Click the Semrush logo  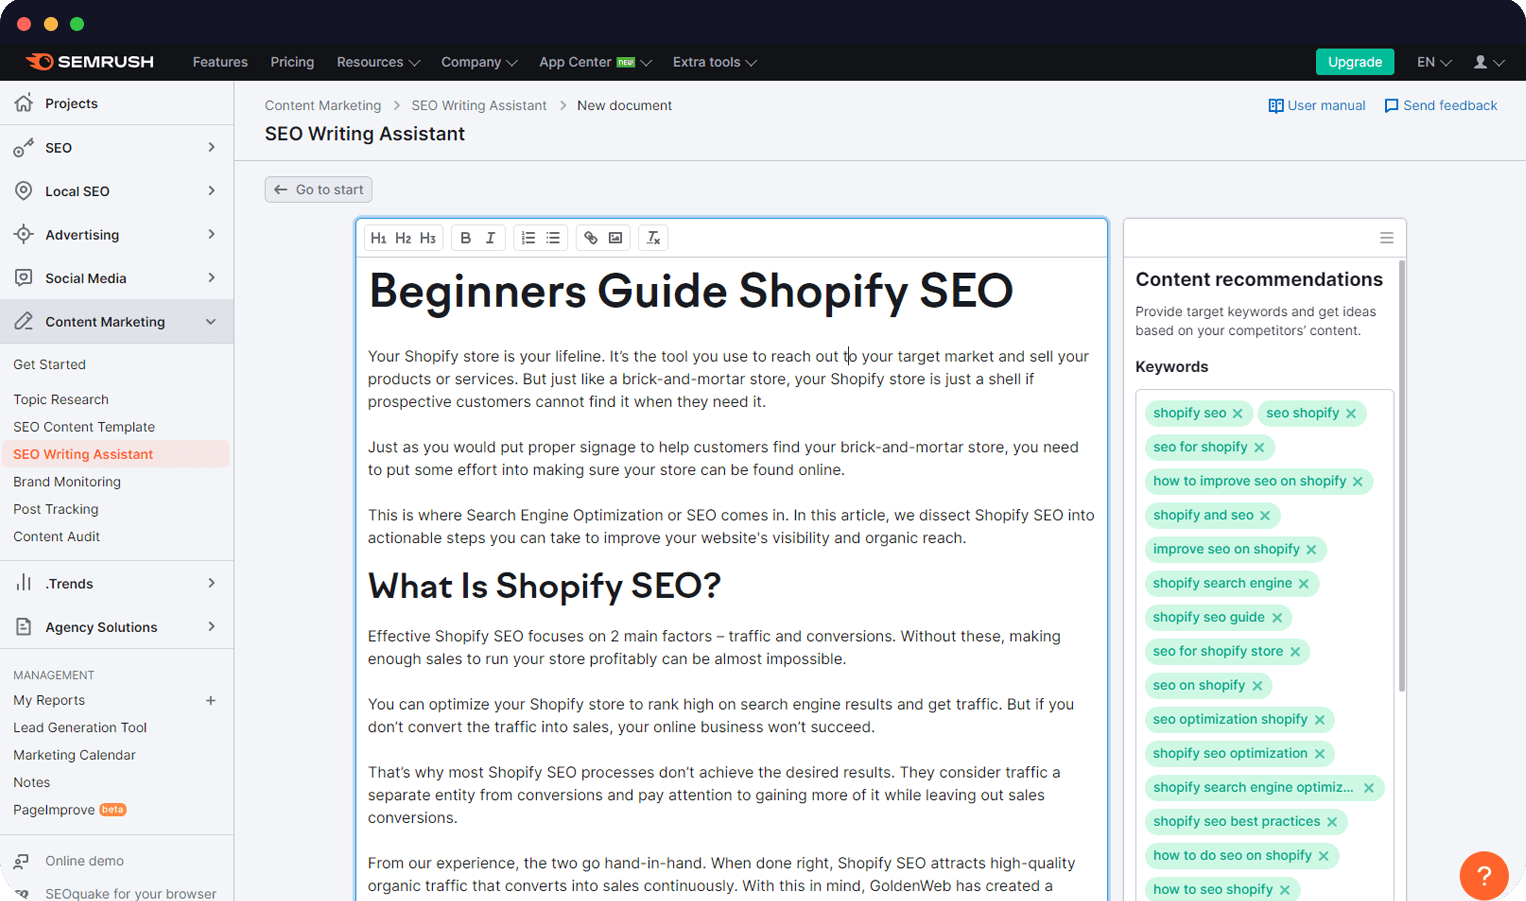coord(90,62)
